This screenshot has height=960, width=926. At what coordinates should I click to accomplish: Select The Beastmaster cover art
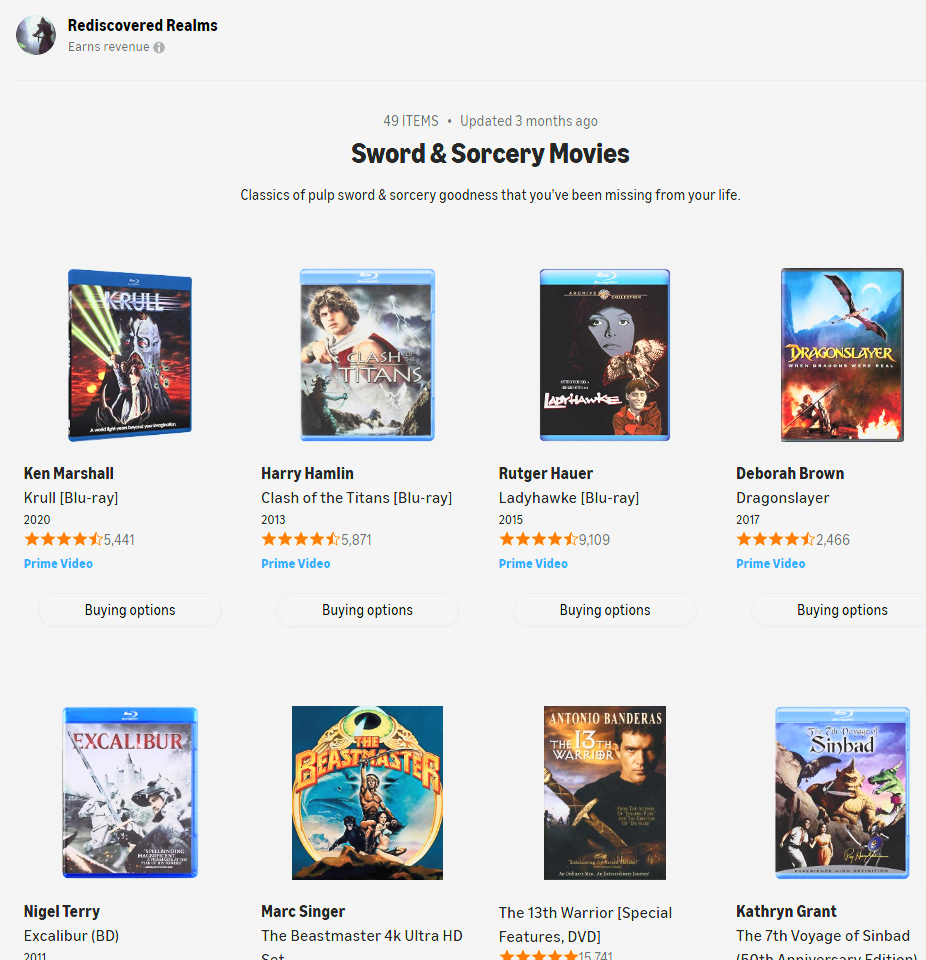[x=367, y=793]
